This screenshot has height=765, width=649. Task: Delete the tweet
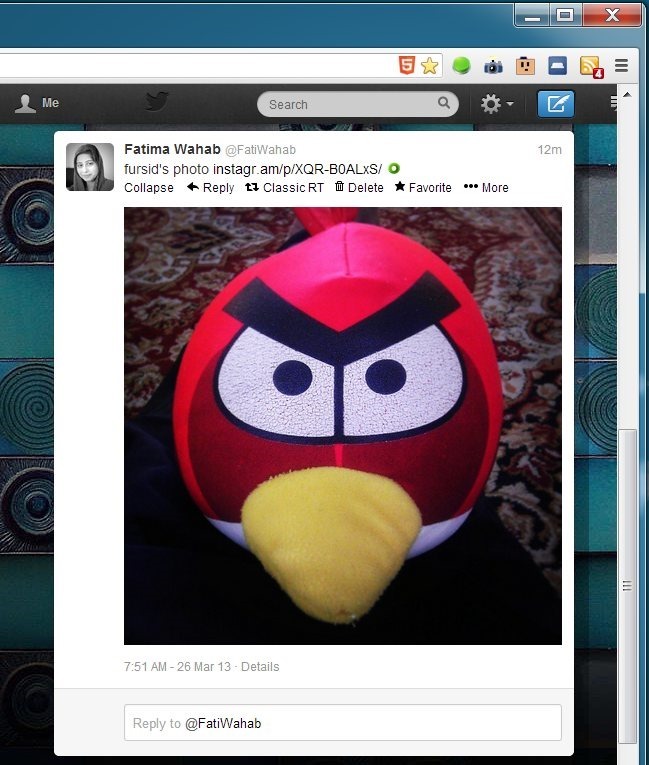click(359, 187)
